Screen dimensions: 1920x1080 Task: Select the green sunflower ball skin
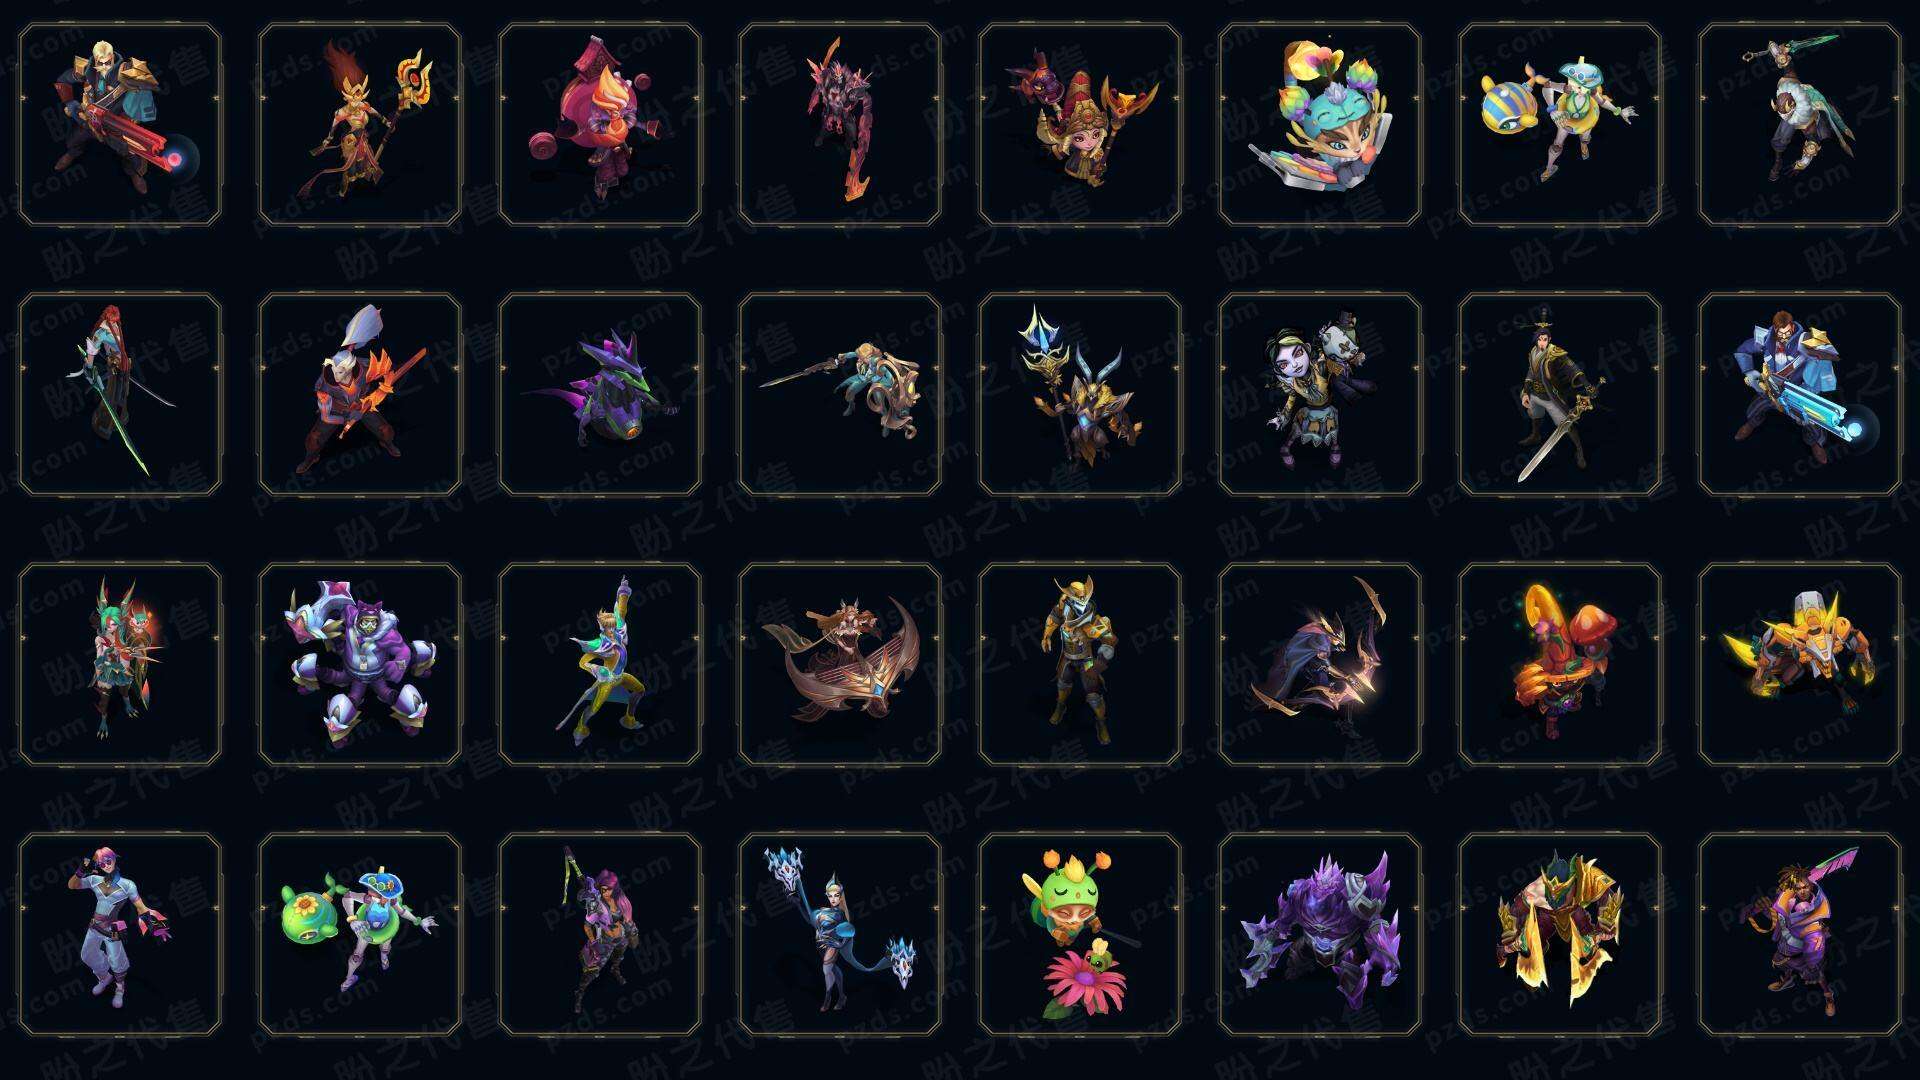coord(360,934)
